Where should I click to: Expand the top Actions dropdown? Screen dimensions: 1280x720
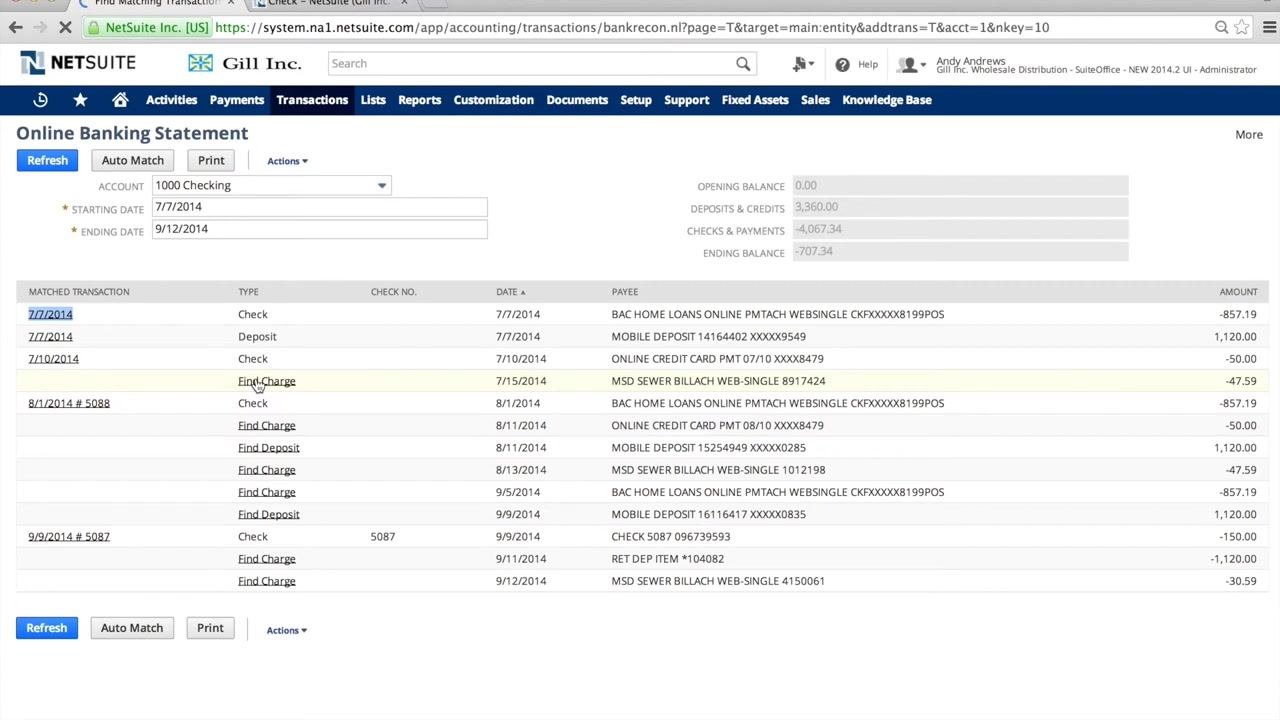point(287,161)
